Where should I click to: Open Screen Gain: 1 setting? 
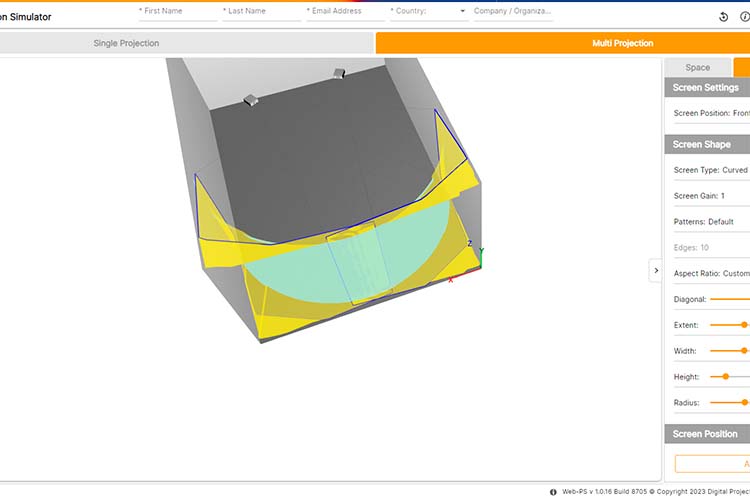[712, 196]
